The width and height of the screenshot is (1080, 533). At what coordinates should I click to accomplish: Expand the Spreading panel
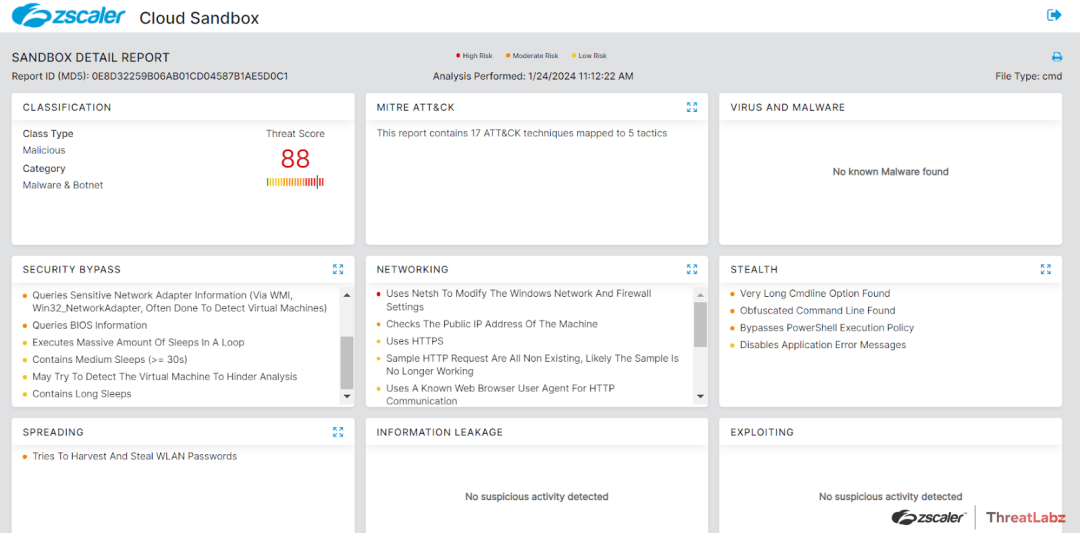coord(338,432)
